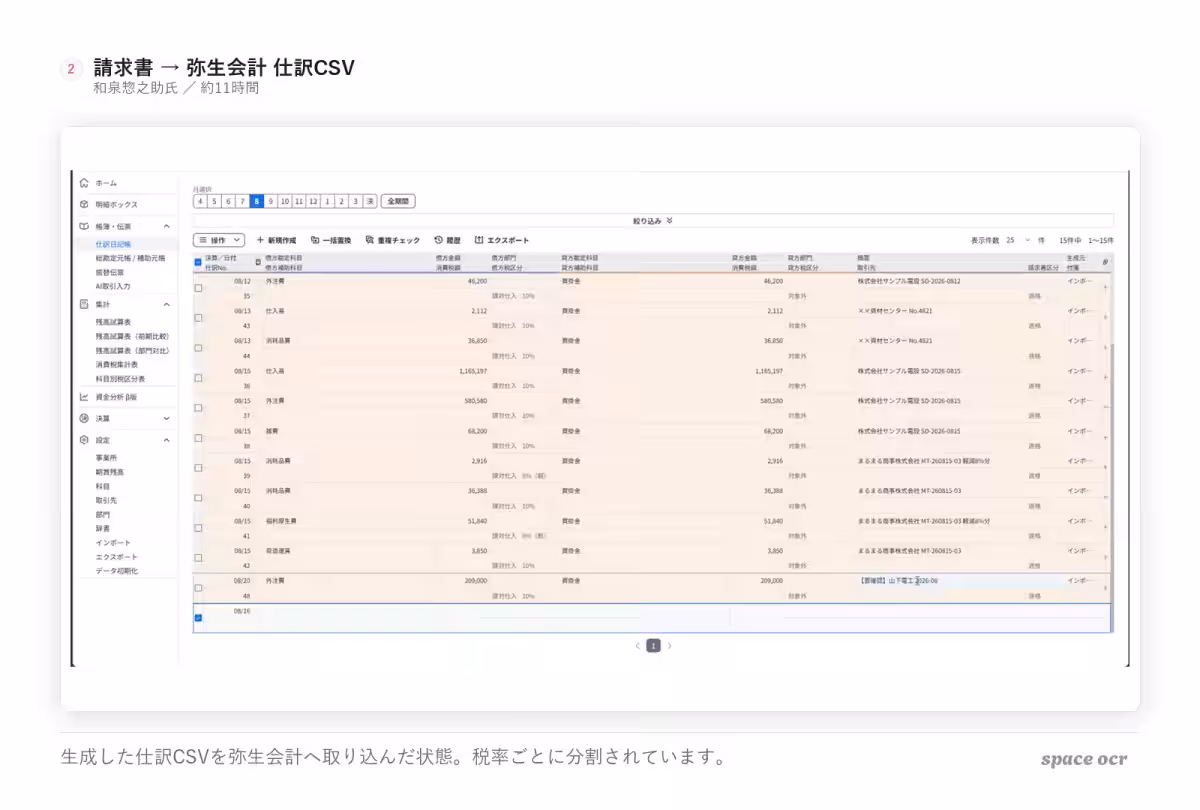
Task: Select the 決 closing period tab
Action: click(370, 201)
